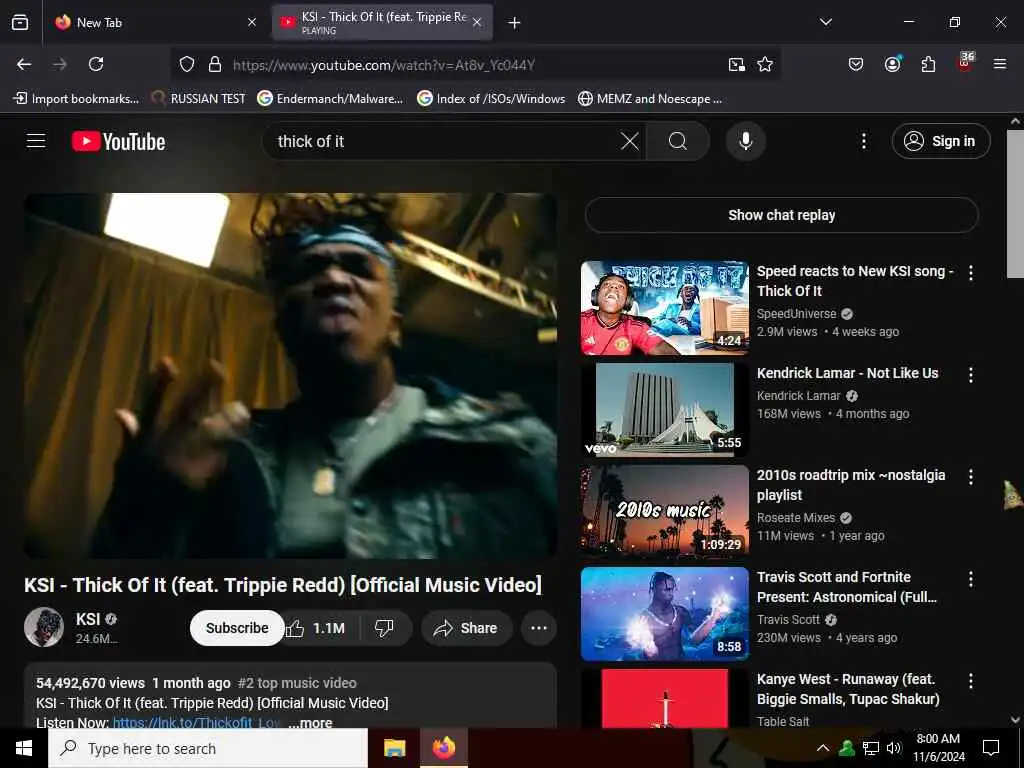Click the forward navigation arrow
1024x768 pixels.
point(60,64)
